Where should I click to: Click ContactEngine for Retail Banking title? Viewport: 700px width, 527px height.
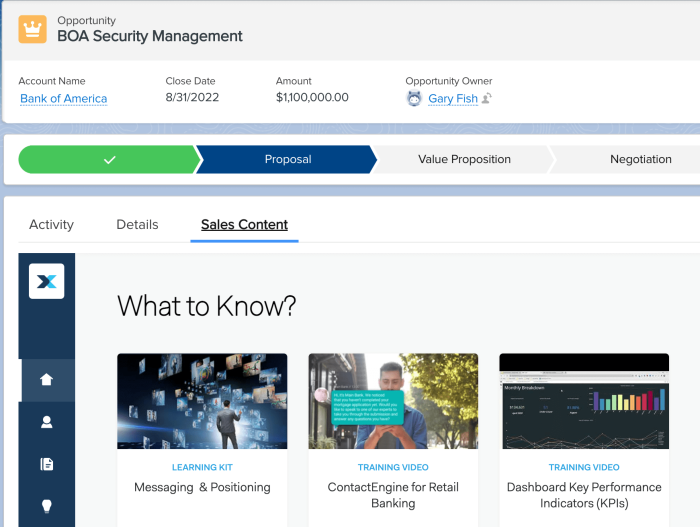393,495
